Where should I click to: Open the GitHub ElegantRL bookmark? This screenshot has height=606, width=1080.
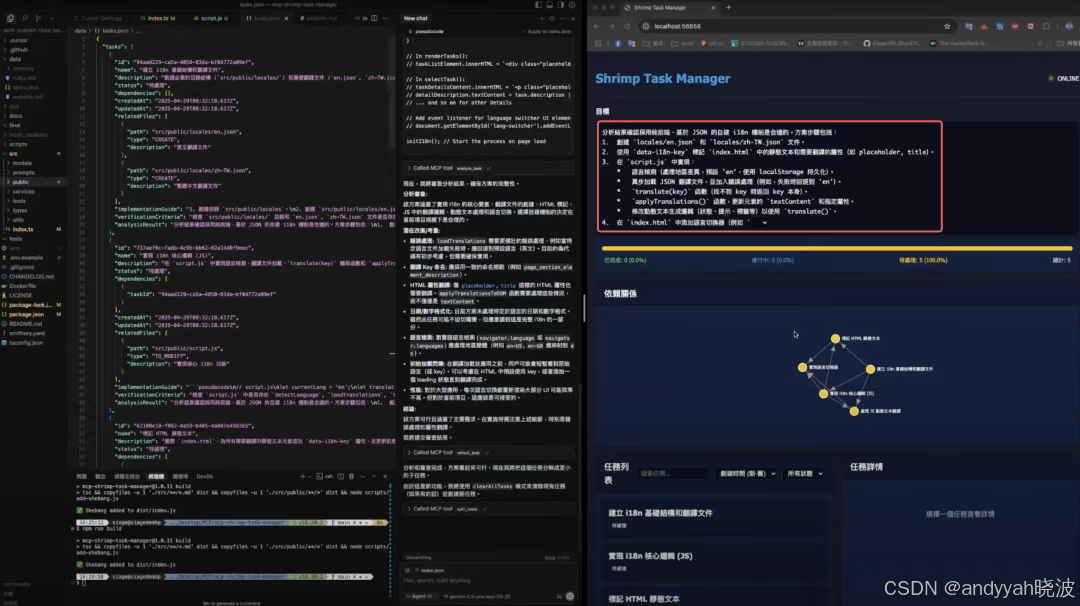click(892, 43)
